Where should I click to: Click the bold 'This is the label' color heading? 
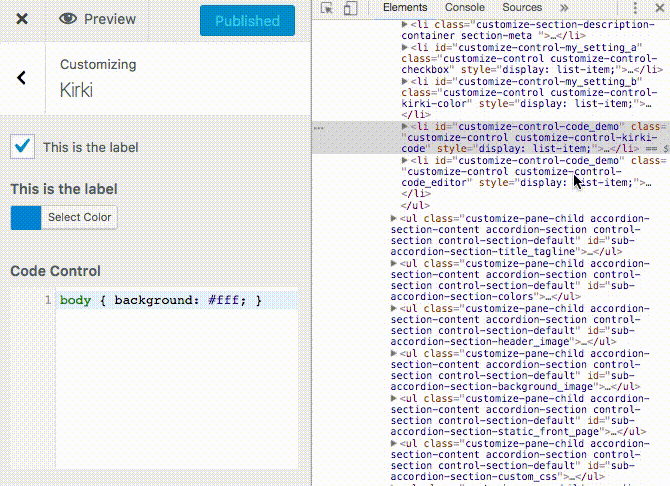[x=64, y=189]
